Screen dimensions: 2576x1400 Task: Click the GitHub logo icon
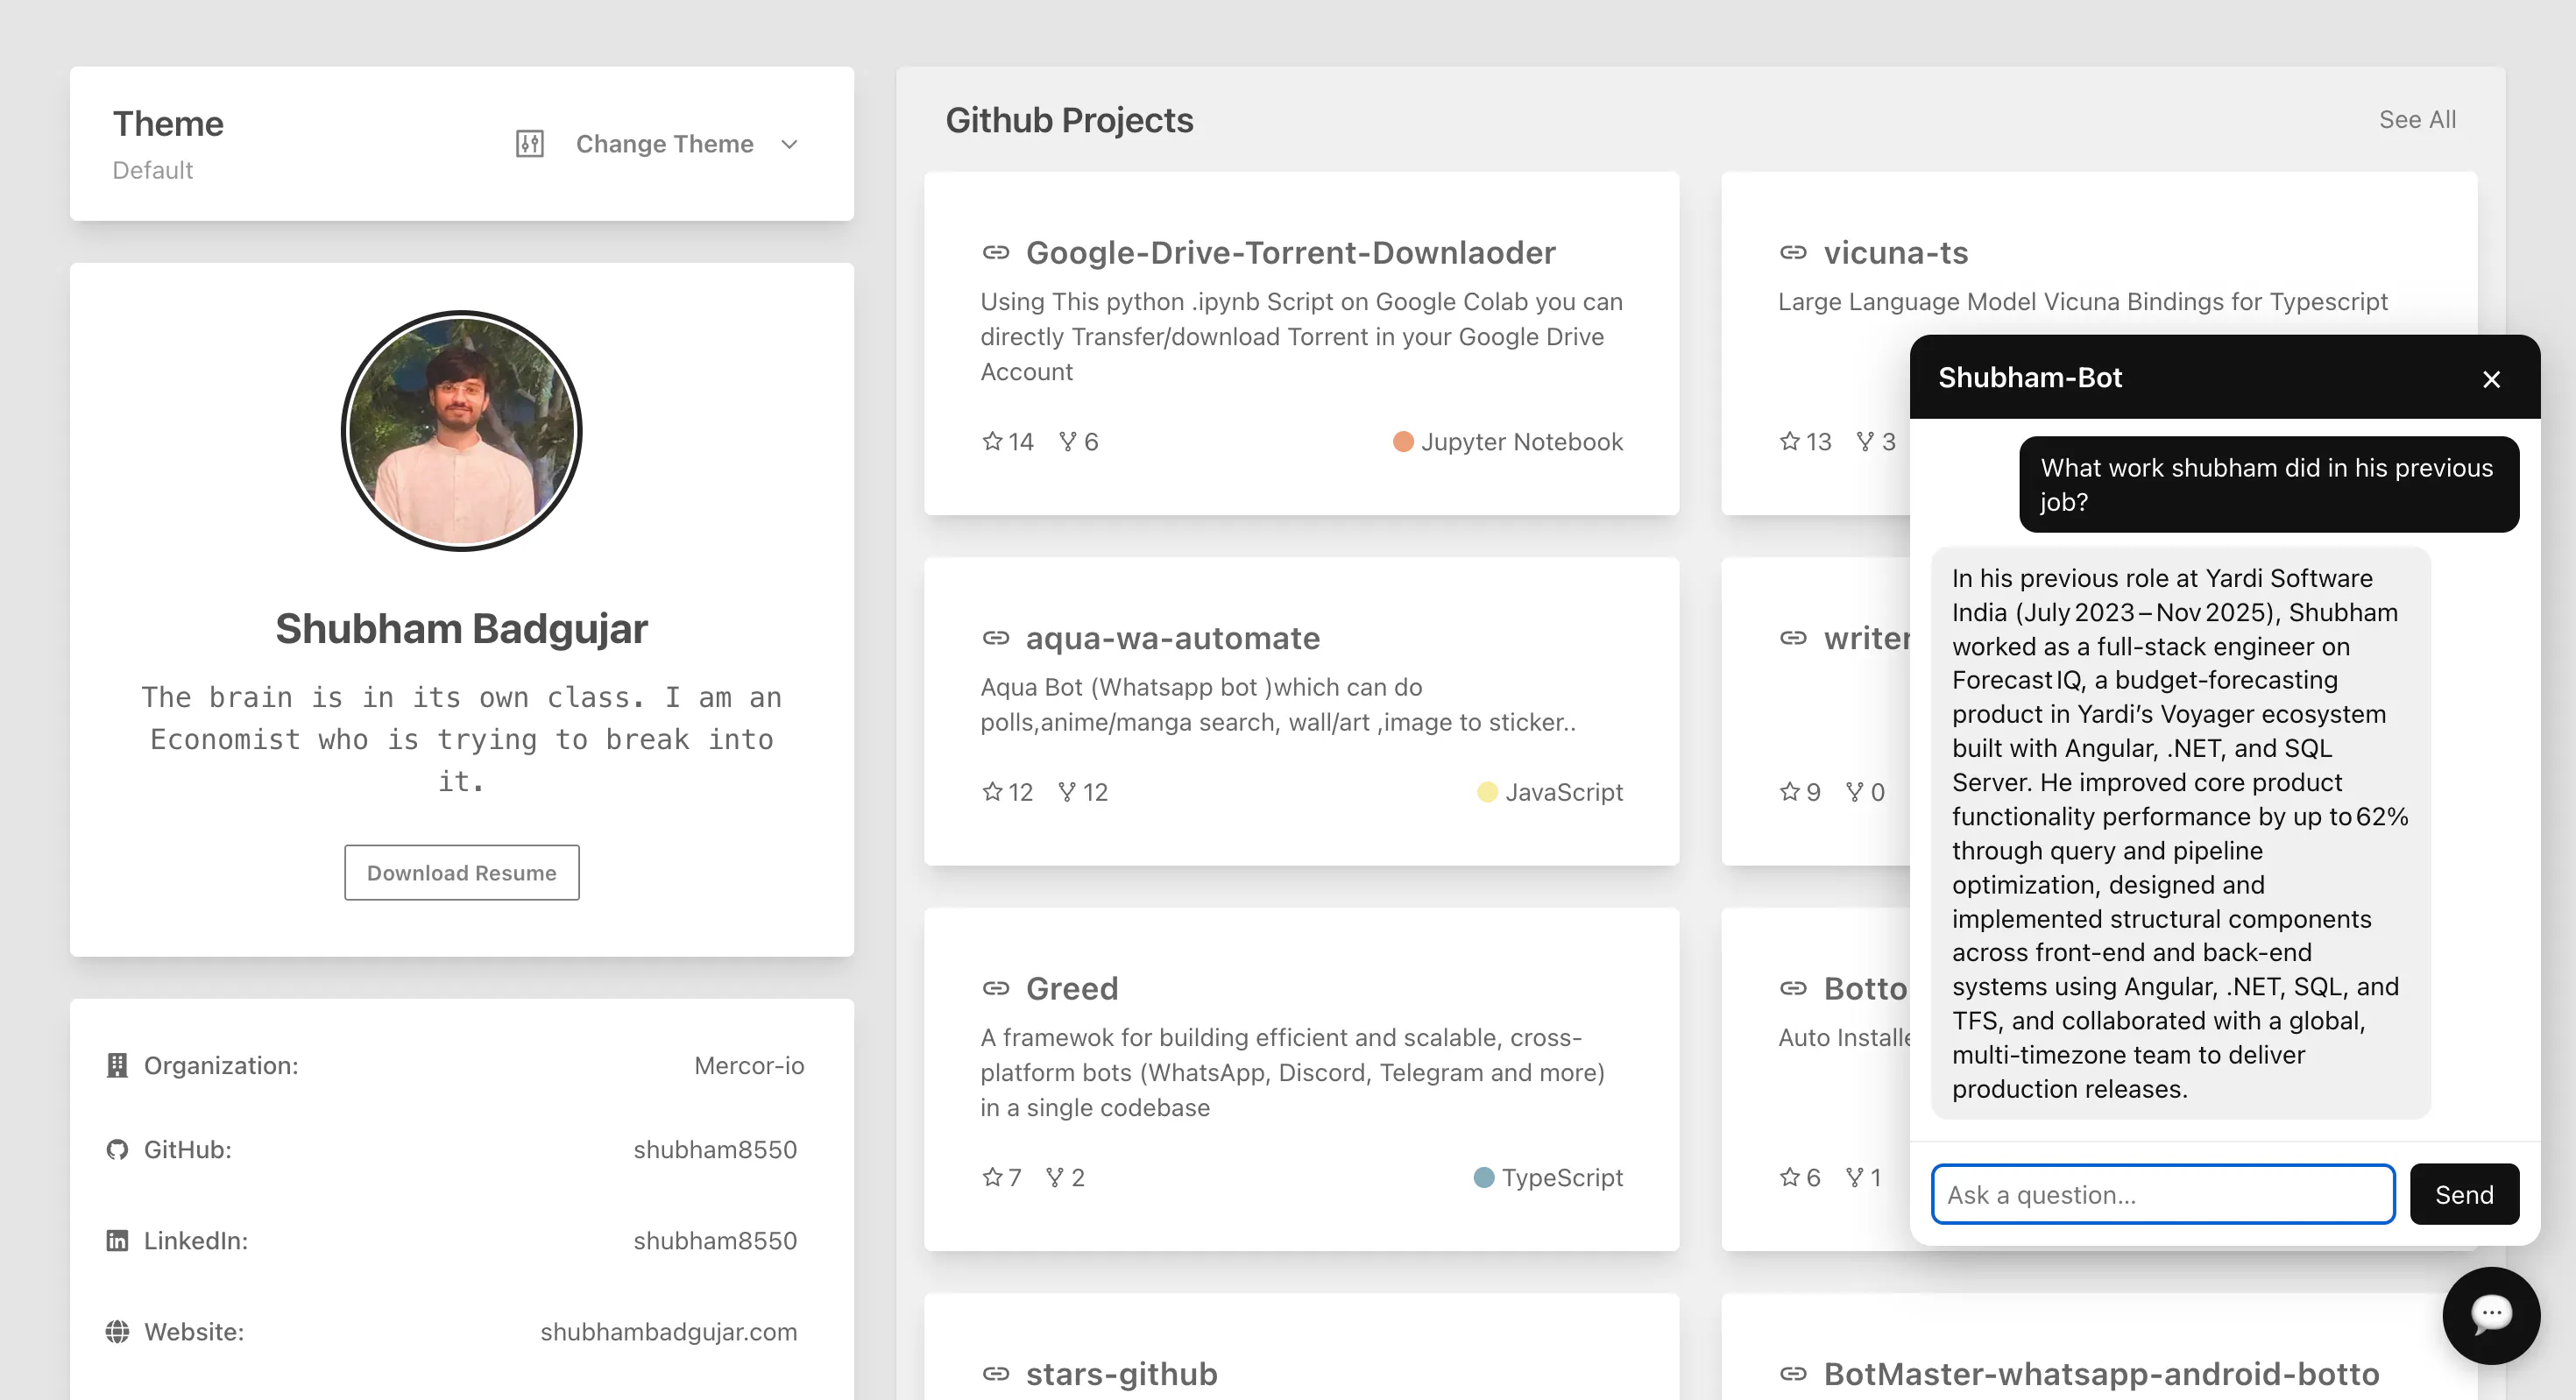coord(117,1149)
